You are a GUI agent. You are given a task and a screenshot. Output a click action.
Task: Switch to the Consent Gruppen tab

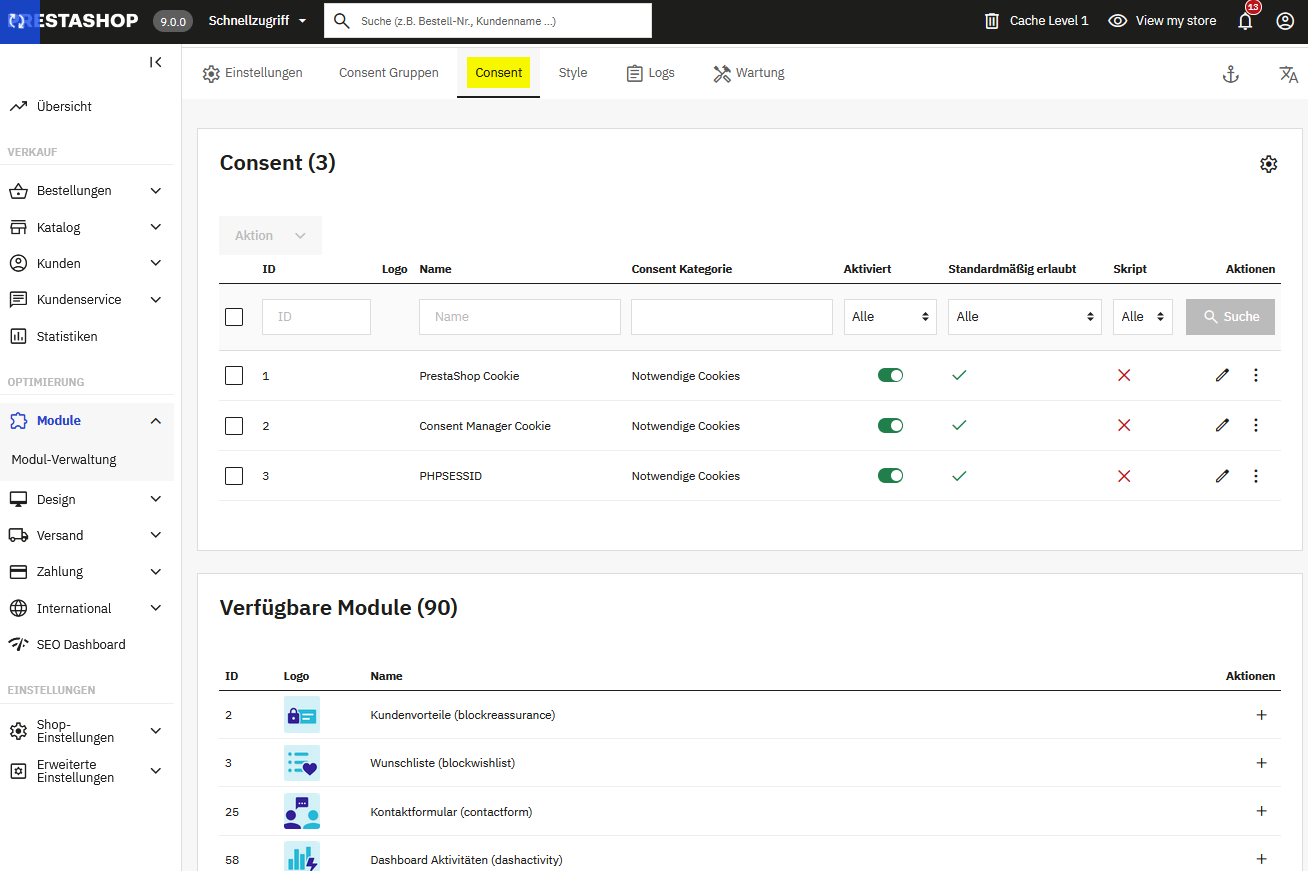click(x=388, y=73)
